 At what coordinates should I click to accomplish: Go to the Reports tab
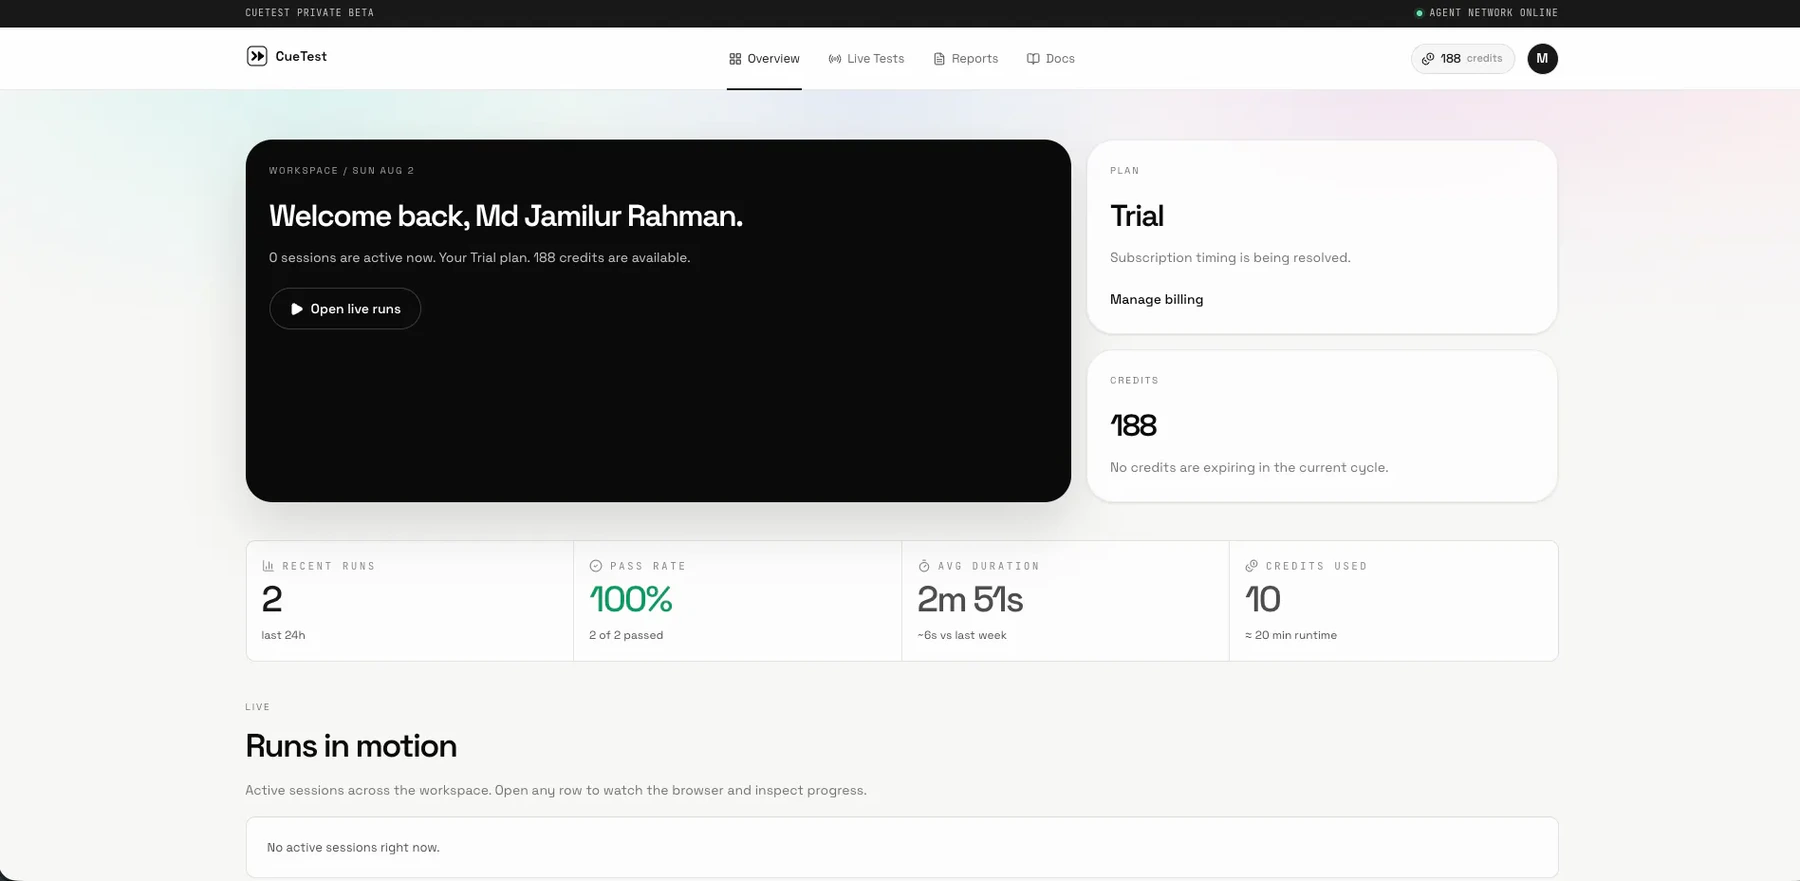click(x=966, y=59)
